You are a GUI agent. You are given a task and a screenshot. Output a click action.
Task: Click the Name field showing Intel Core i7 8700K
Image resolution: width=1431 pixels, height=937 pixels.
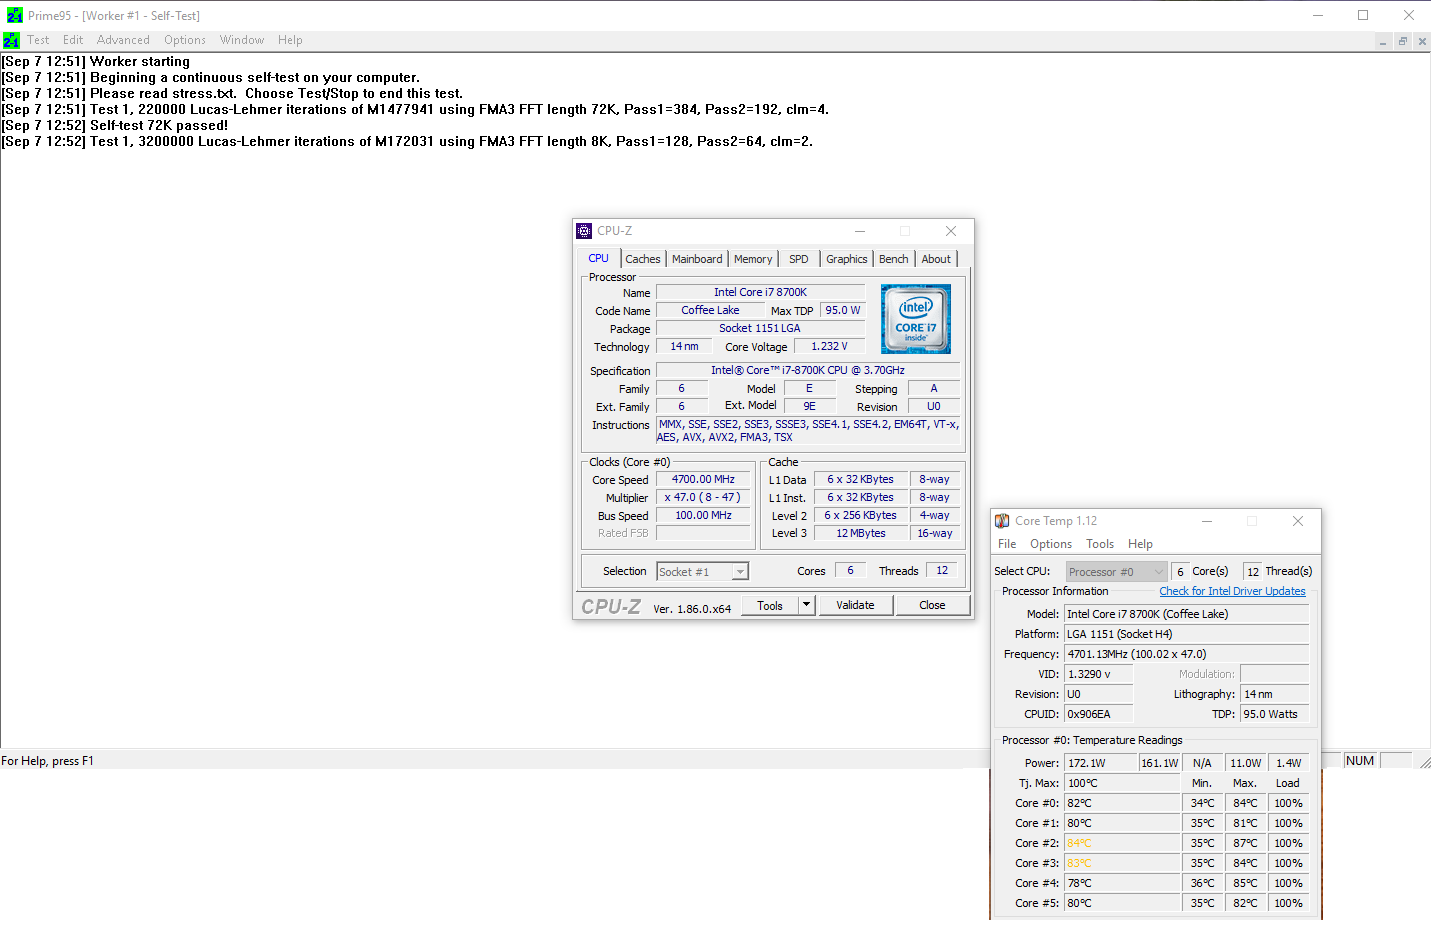(x=760, y=292)
